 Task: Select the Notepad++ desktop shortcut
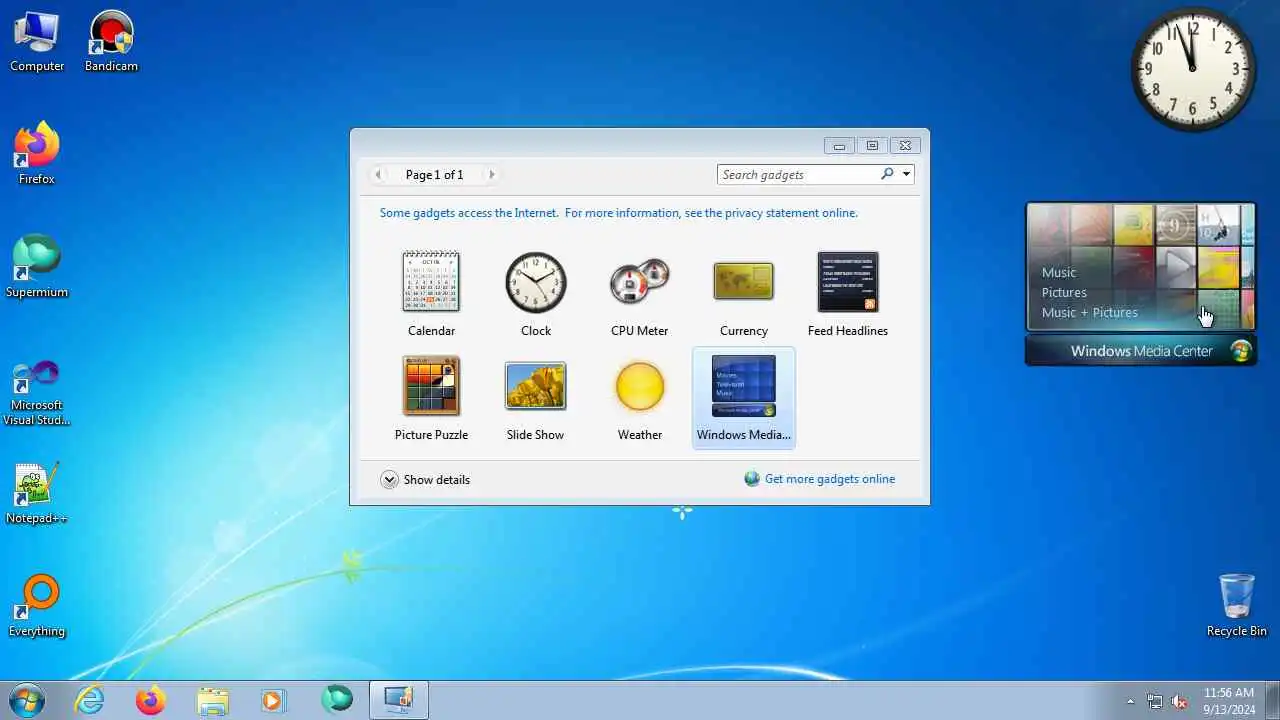(37, 493)
